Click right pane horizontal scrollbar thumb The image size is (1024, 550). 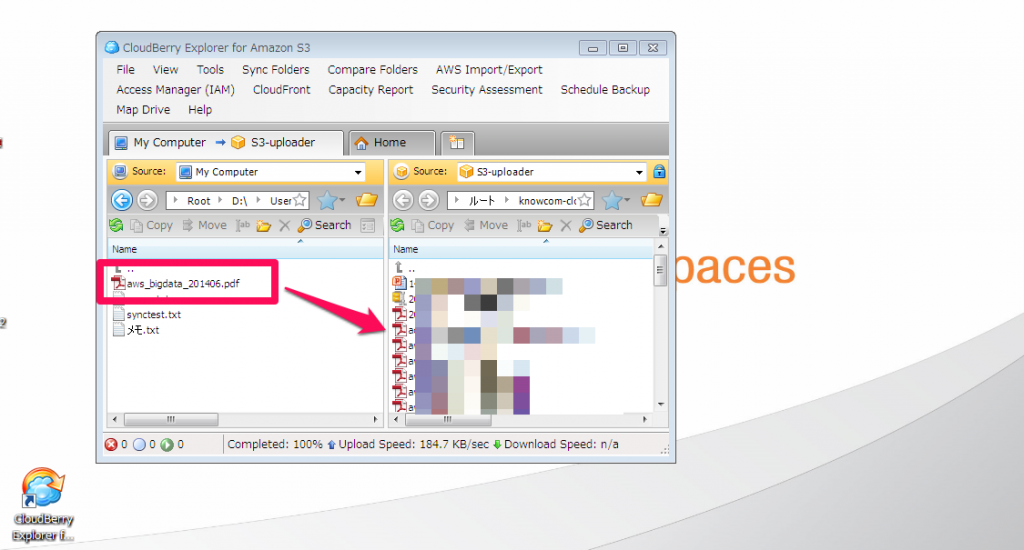(x=447, y=419)
